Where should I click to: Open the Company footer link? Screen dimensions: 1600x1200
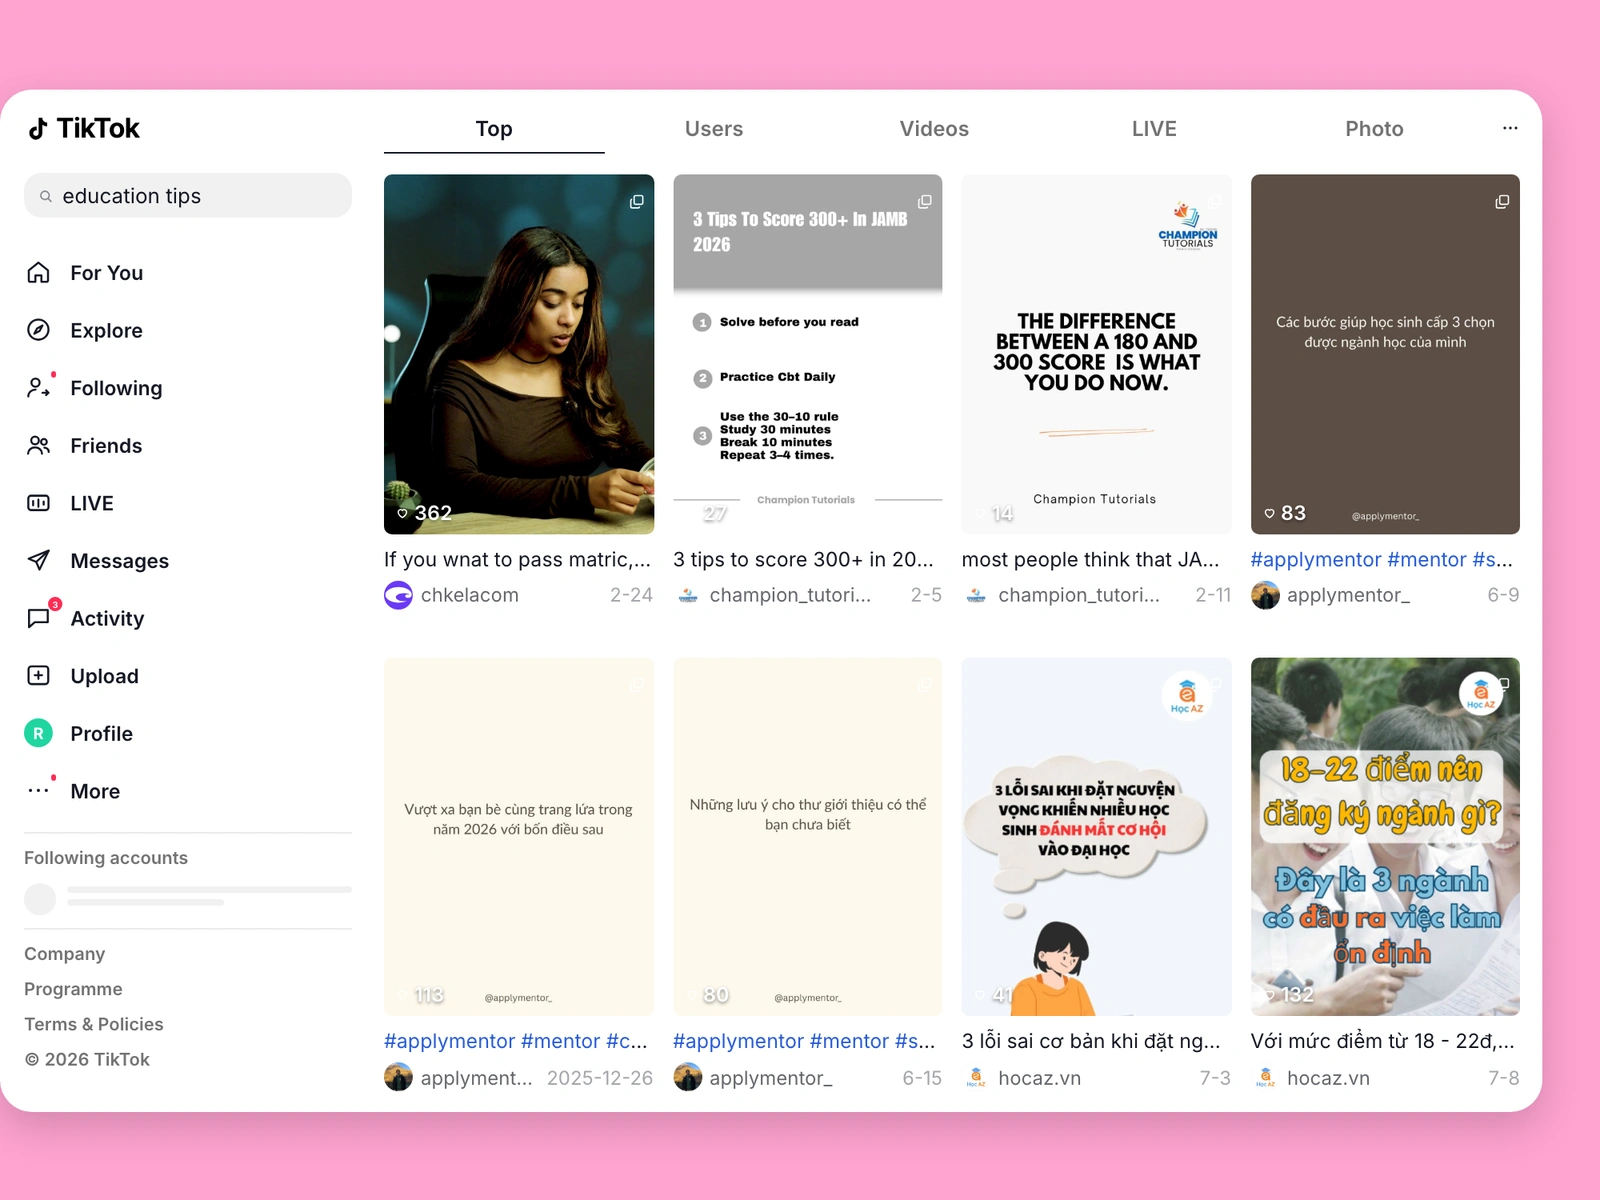[x=64, y=954]
